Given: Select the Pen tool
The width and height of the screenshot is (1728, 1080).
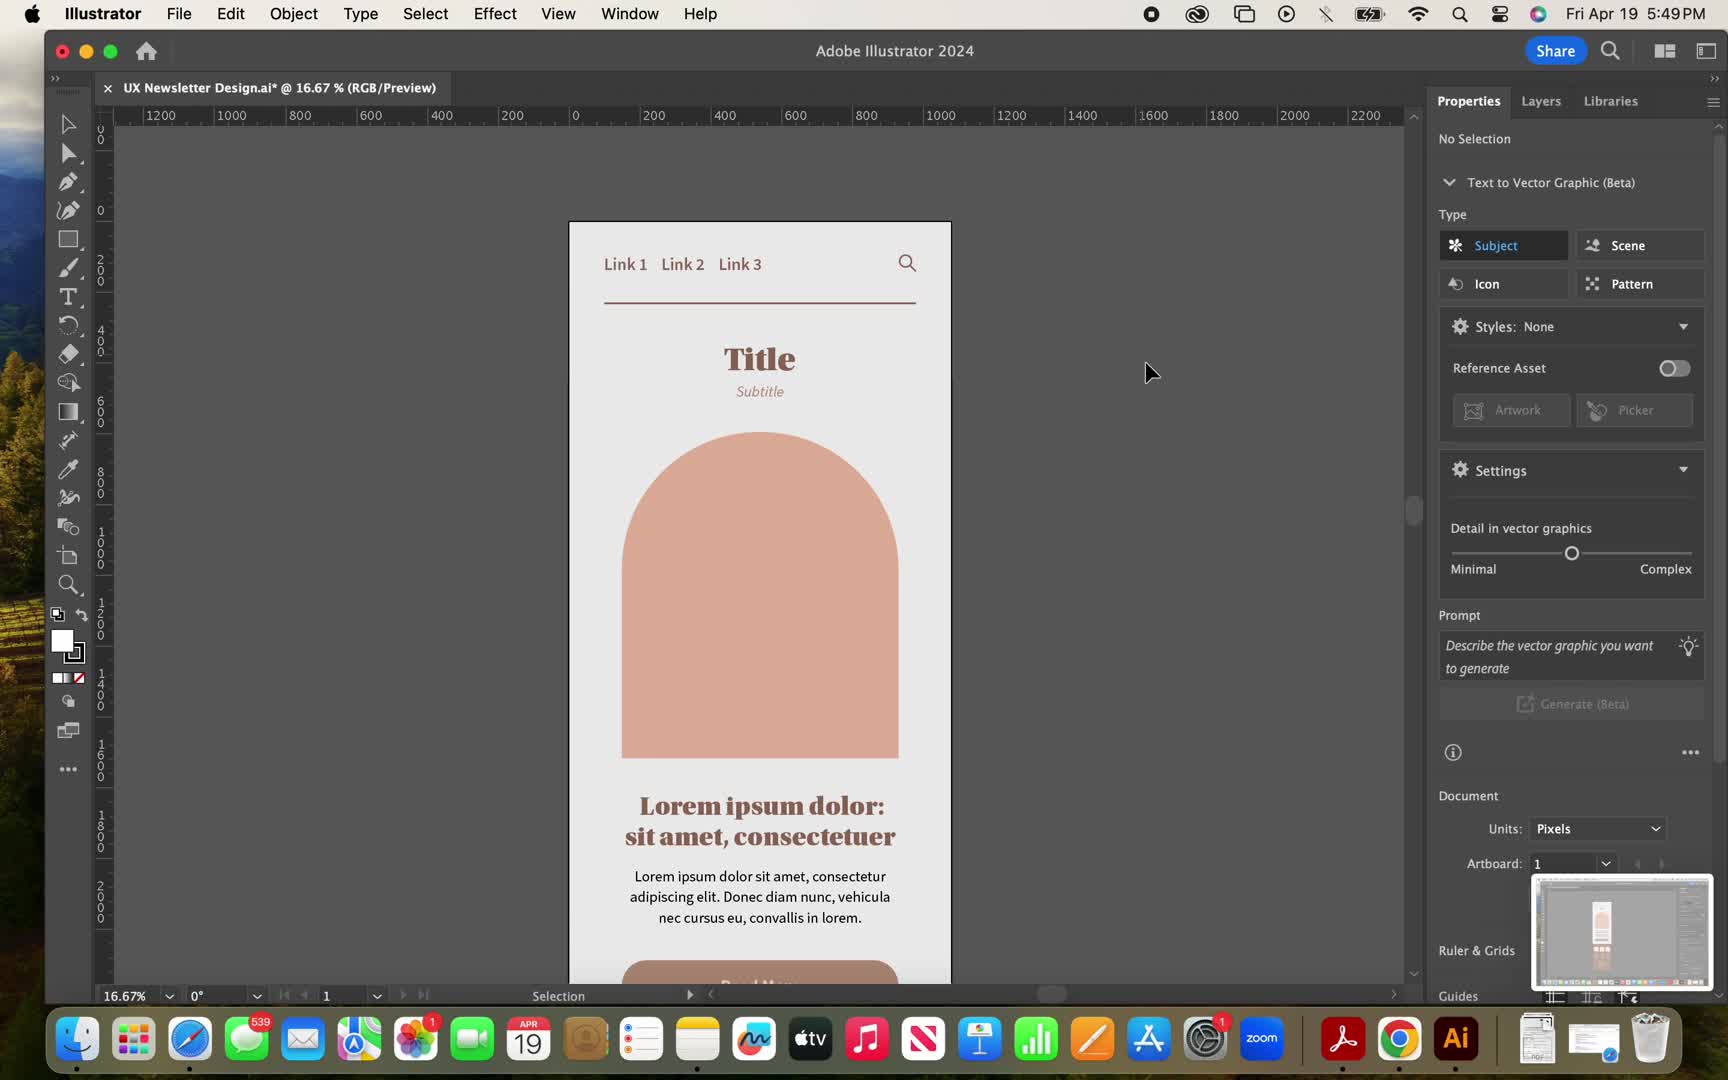Looking at the screenshot, I should click(68, 182).
